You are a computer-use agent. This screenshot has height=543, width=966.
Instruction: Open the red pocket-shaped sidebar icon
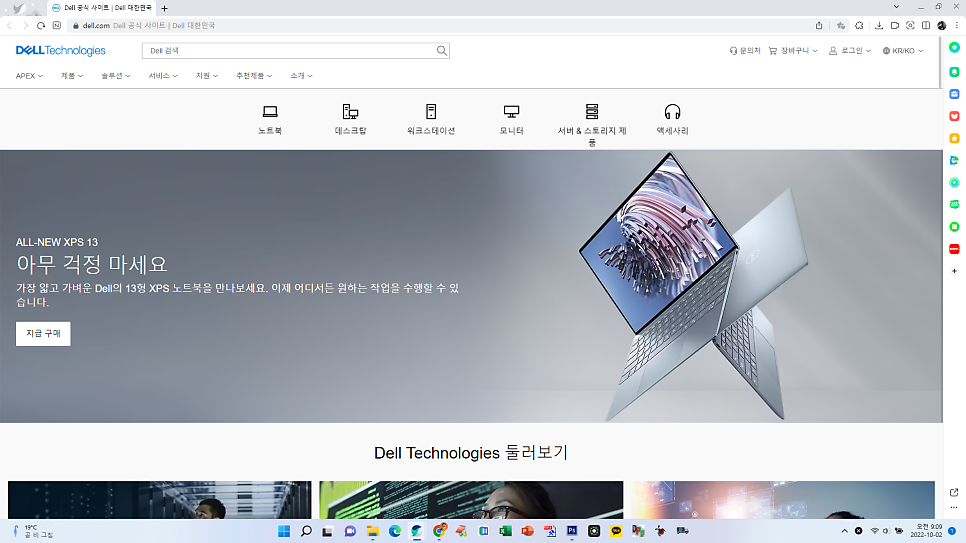pyautogui.click(x=954, y=116)
